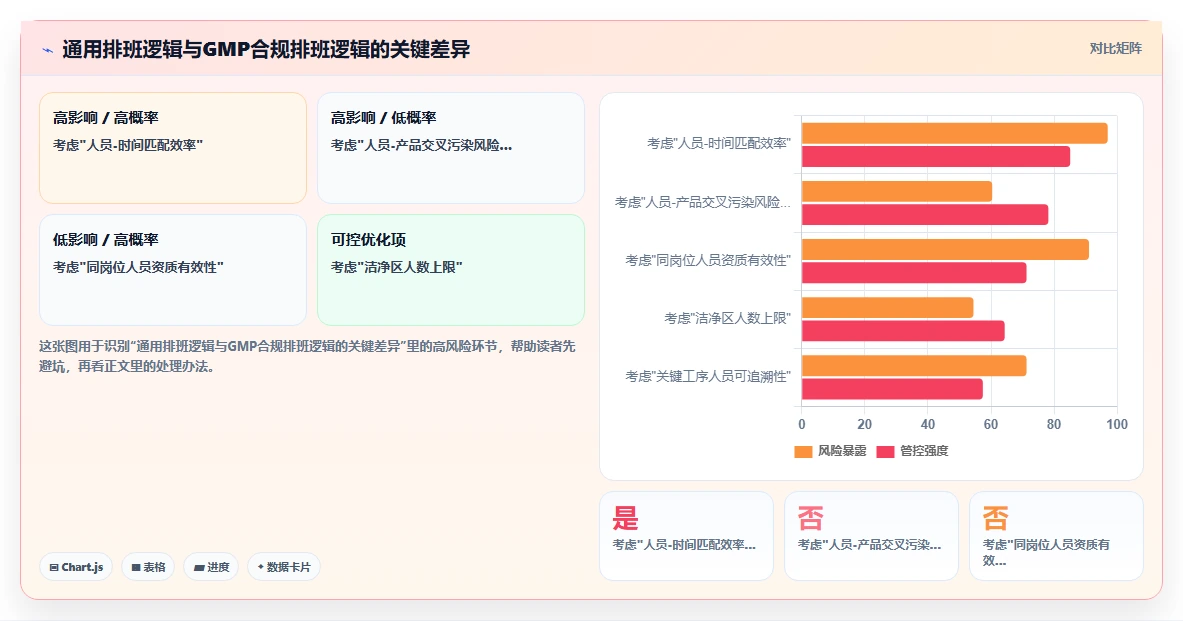
Task: Click the 表格 tag chip
Action: (x=149, y=567)
